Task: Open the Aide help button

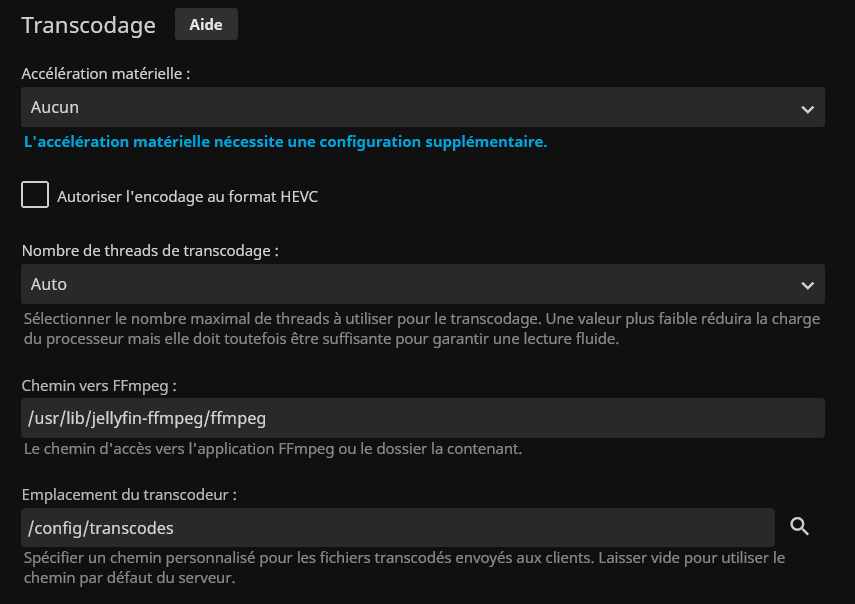Action: 206,25
